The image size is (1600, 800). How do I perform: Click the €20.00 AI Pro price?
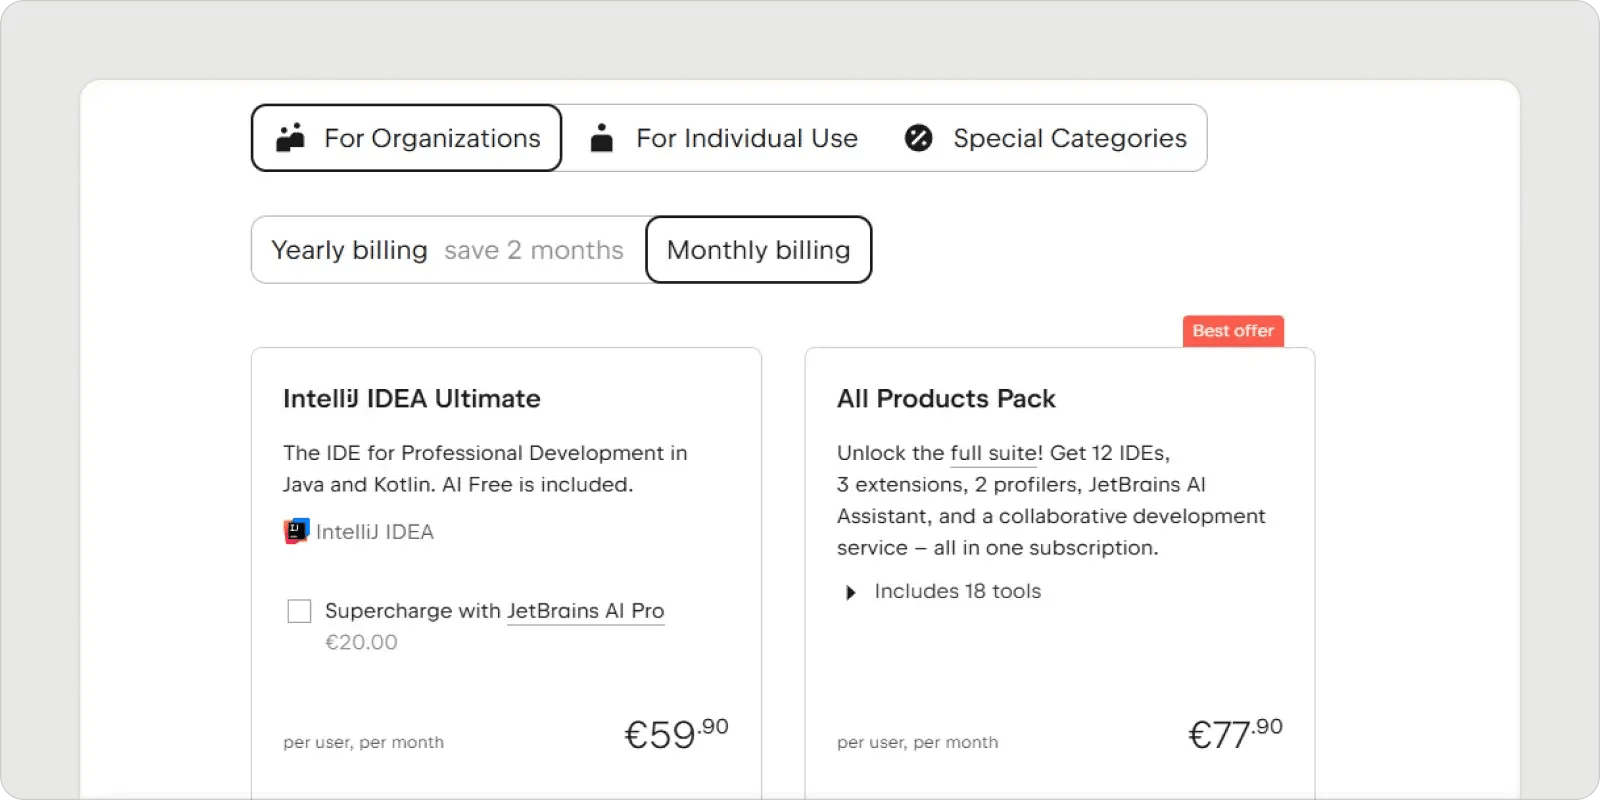click(361, 642)
